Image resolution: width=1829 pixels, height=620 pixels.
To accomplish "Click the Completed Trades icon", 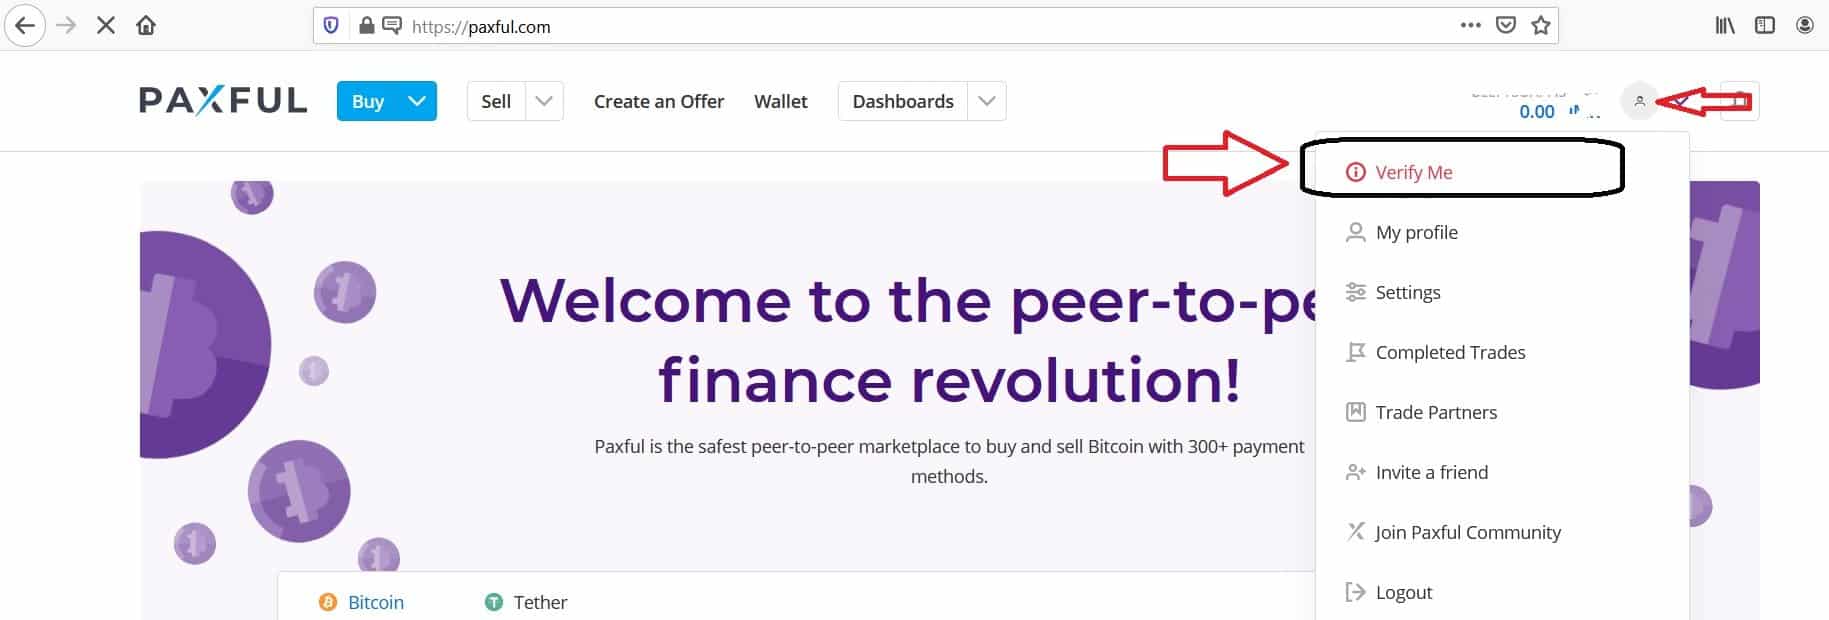I will click(x=1355, y=352).
